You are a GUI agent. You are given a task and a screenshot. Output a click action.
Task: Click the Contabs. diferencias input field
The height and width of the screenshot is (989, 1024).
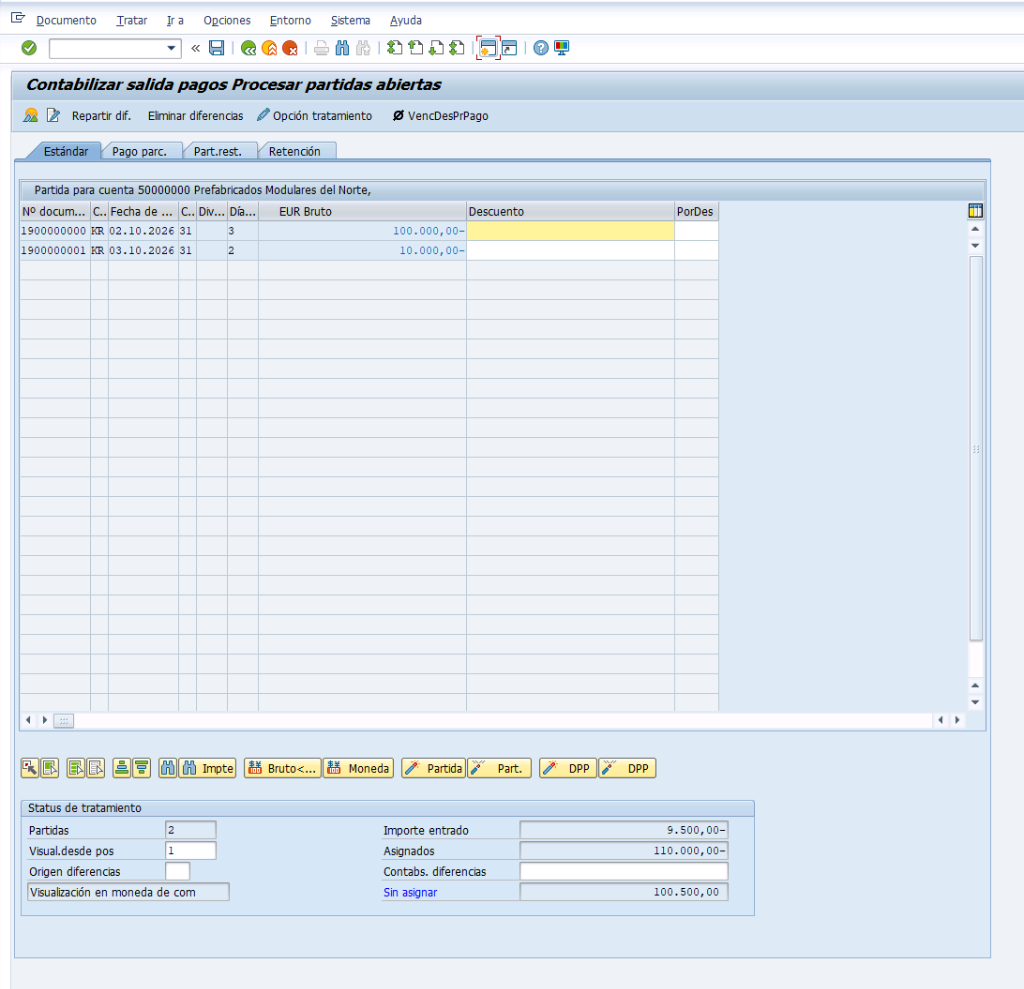pos(624,871)
